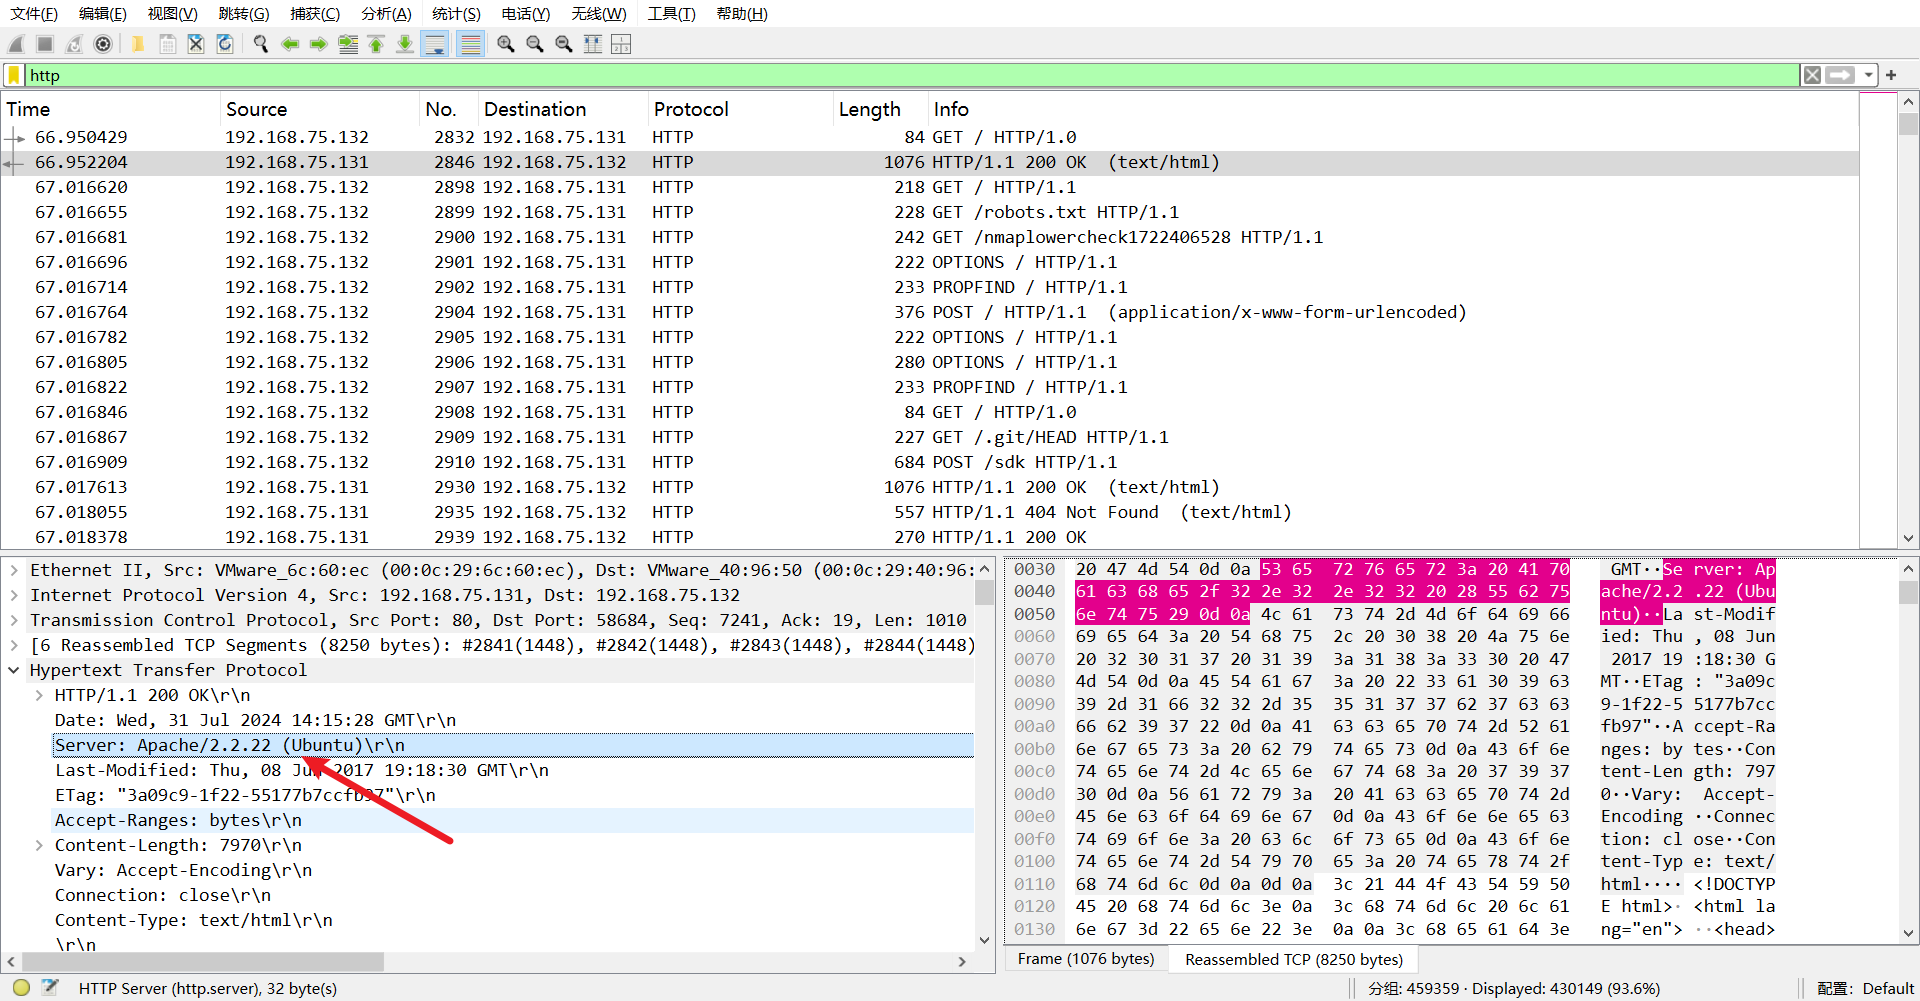The image size is (1920, 1001).
Task: Expand the Internet Protocol Version 4 node
Action: click(14, 595)
